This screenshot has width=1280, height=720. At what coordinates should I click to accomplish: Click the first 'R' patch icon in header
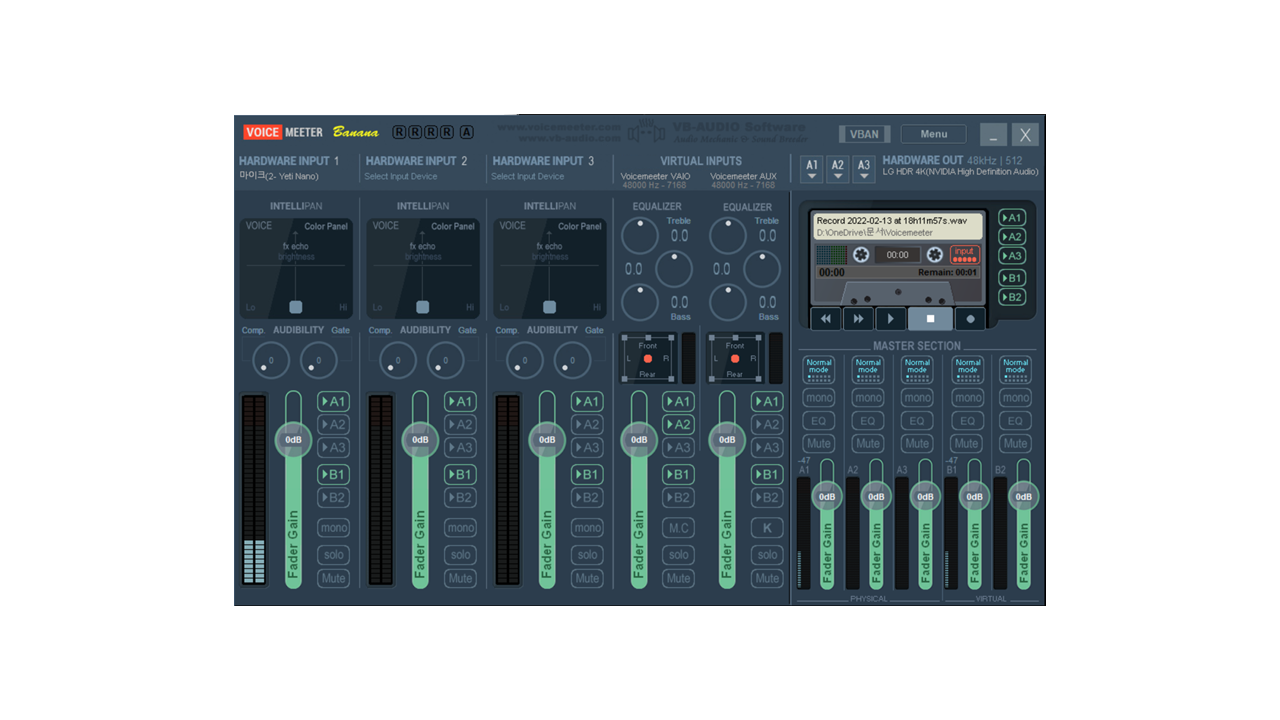pos(400,132)
